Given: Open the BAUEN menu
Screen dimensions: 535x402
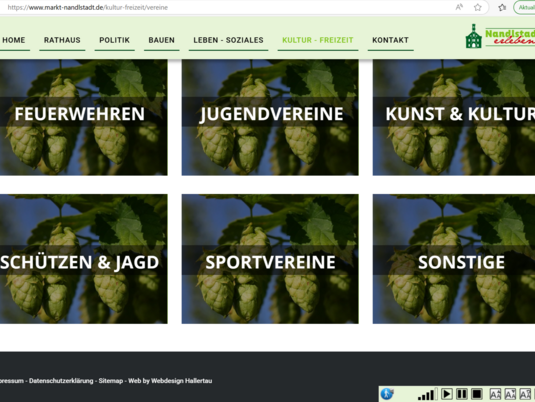Looking at the screenshot, I should click(161, 40).
